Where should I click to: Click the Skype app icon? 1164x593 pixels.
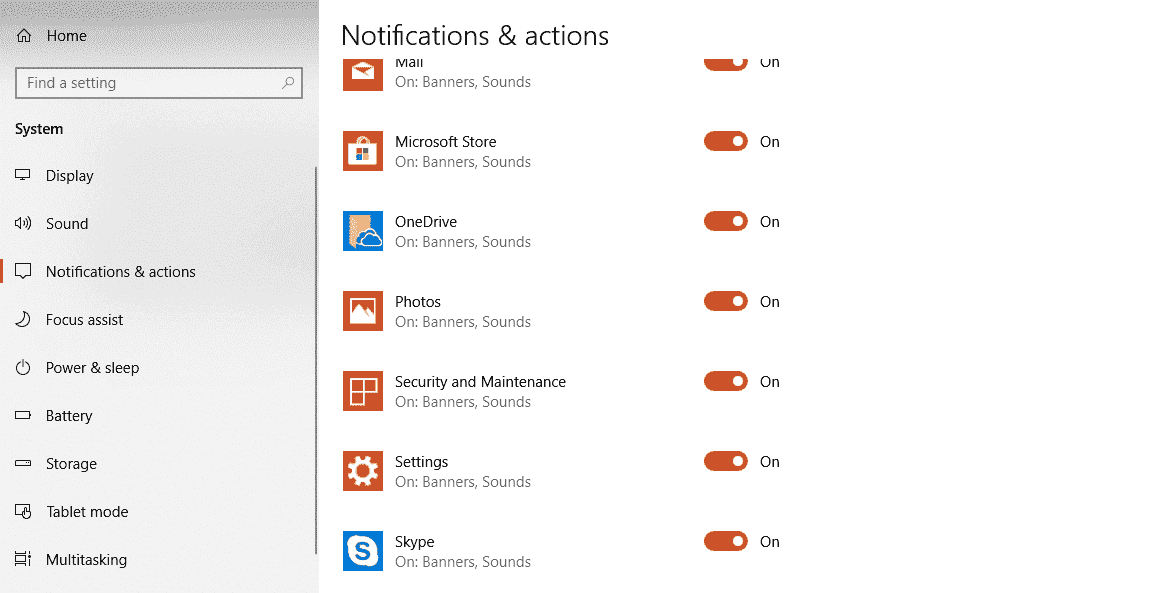[362, 551]
